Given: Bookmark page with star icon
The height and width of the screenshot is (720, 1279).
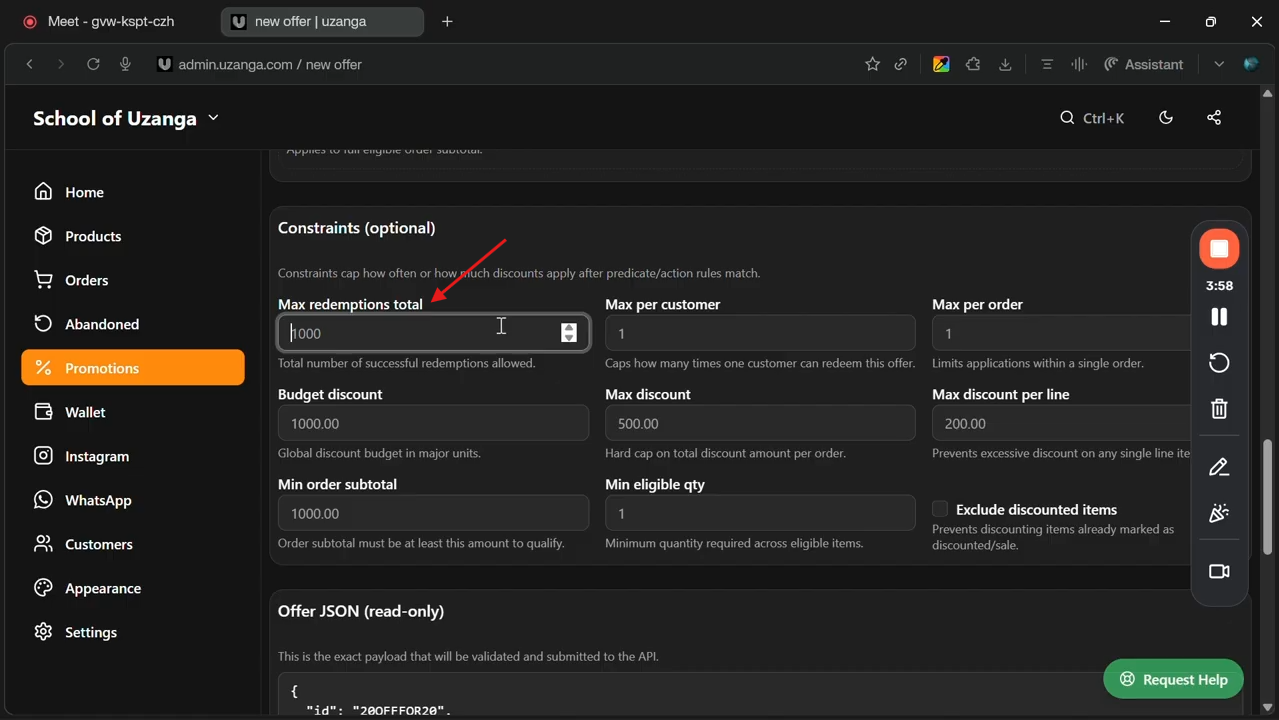Looking at the screenshot, I should [872, 64].
